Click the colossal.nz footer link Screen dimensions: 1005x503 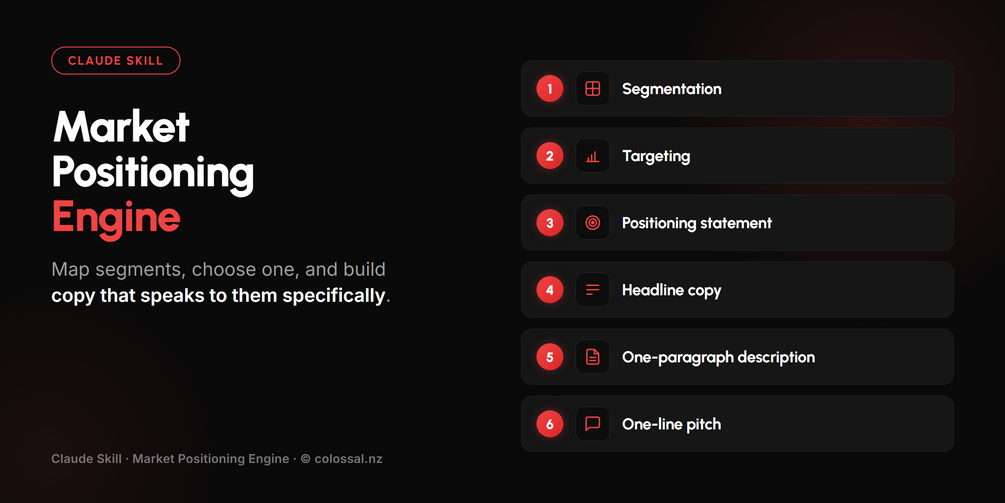click(x=348, y=459)
